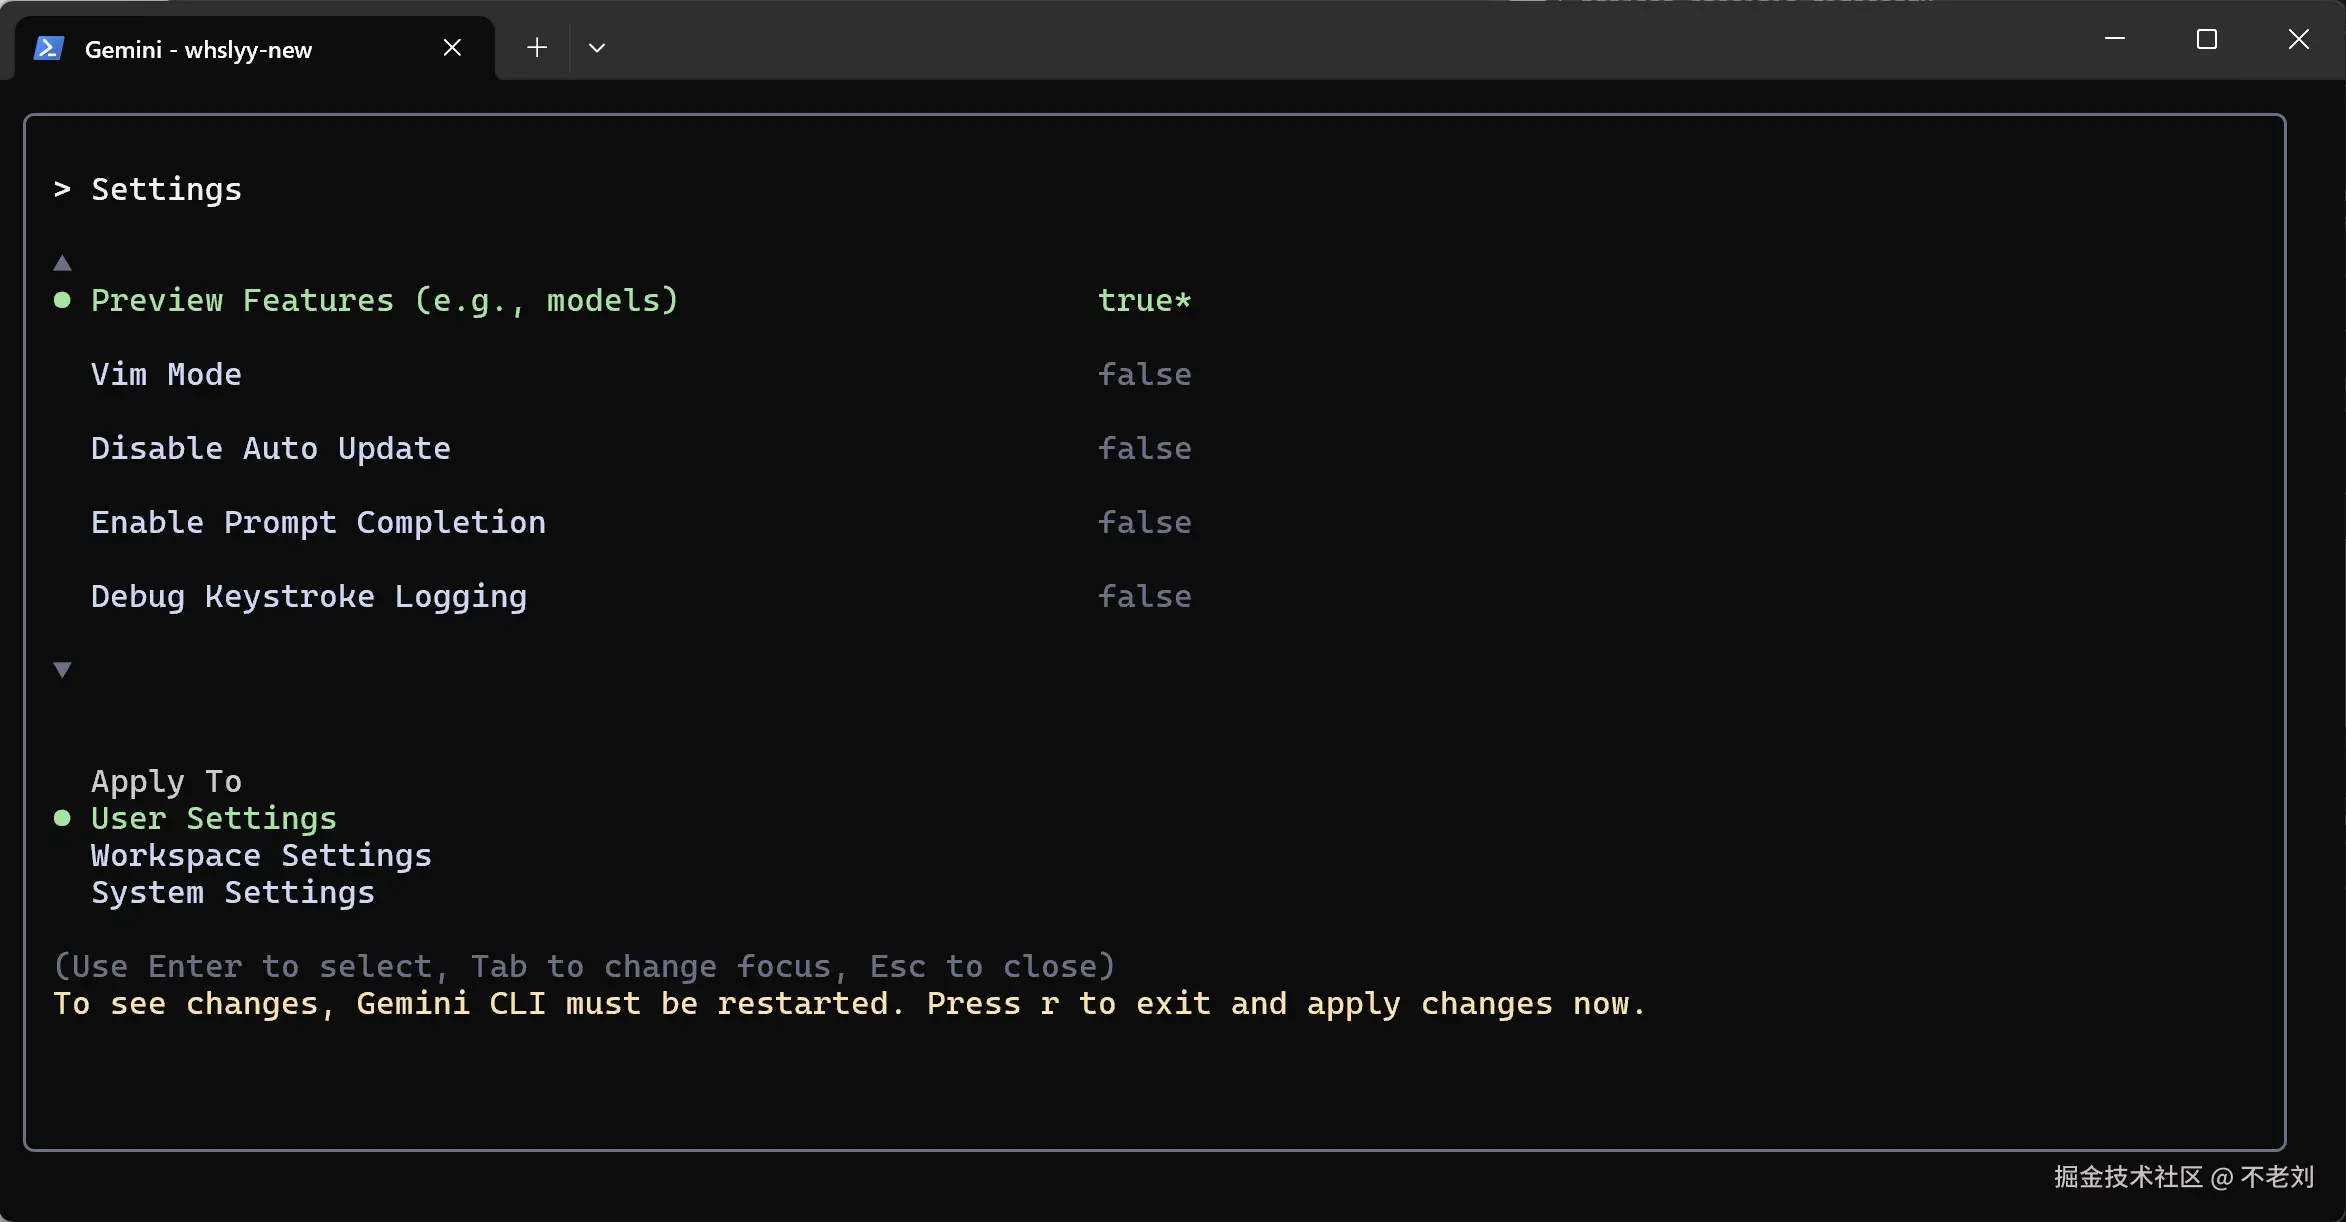Viewport: 2346px width, 1222px height.
Task: Click the scroll up triangle above the settings list
Action: [62, 263]
